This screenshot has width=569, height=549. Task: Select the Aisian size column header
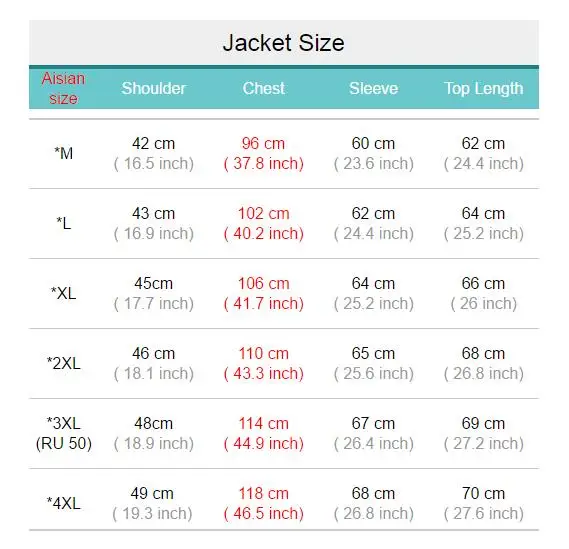(64, 89)
